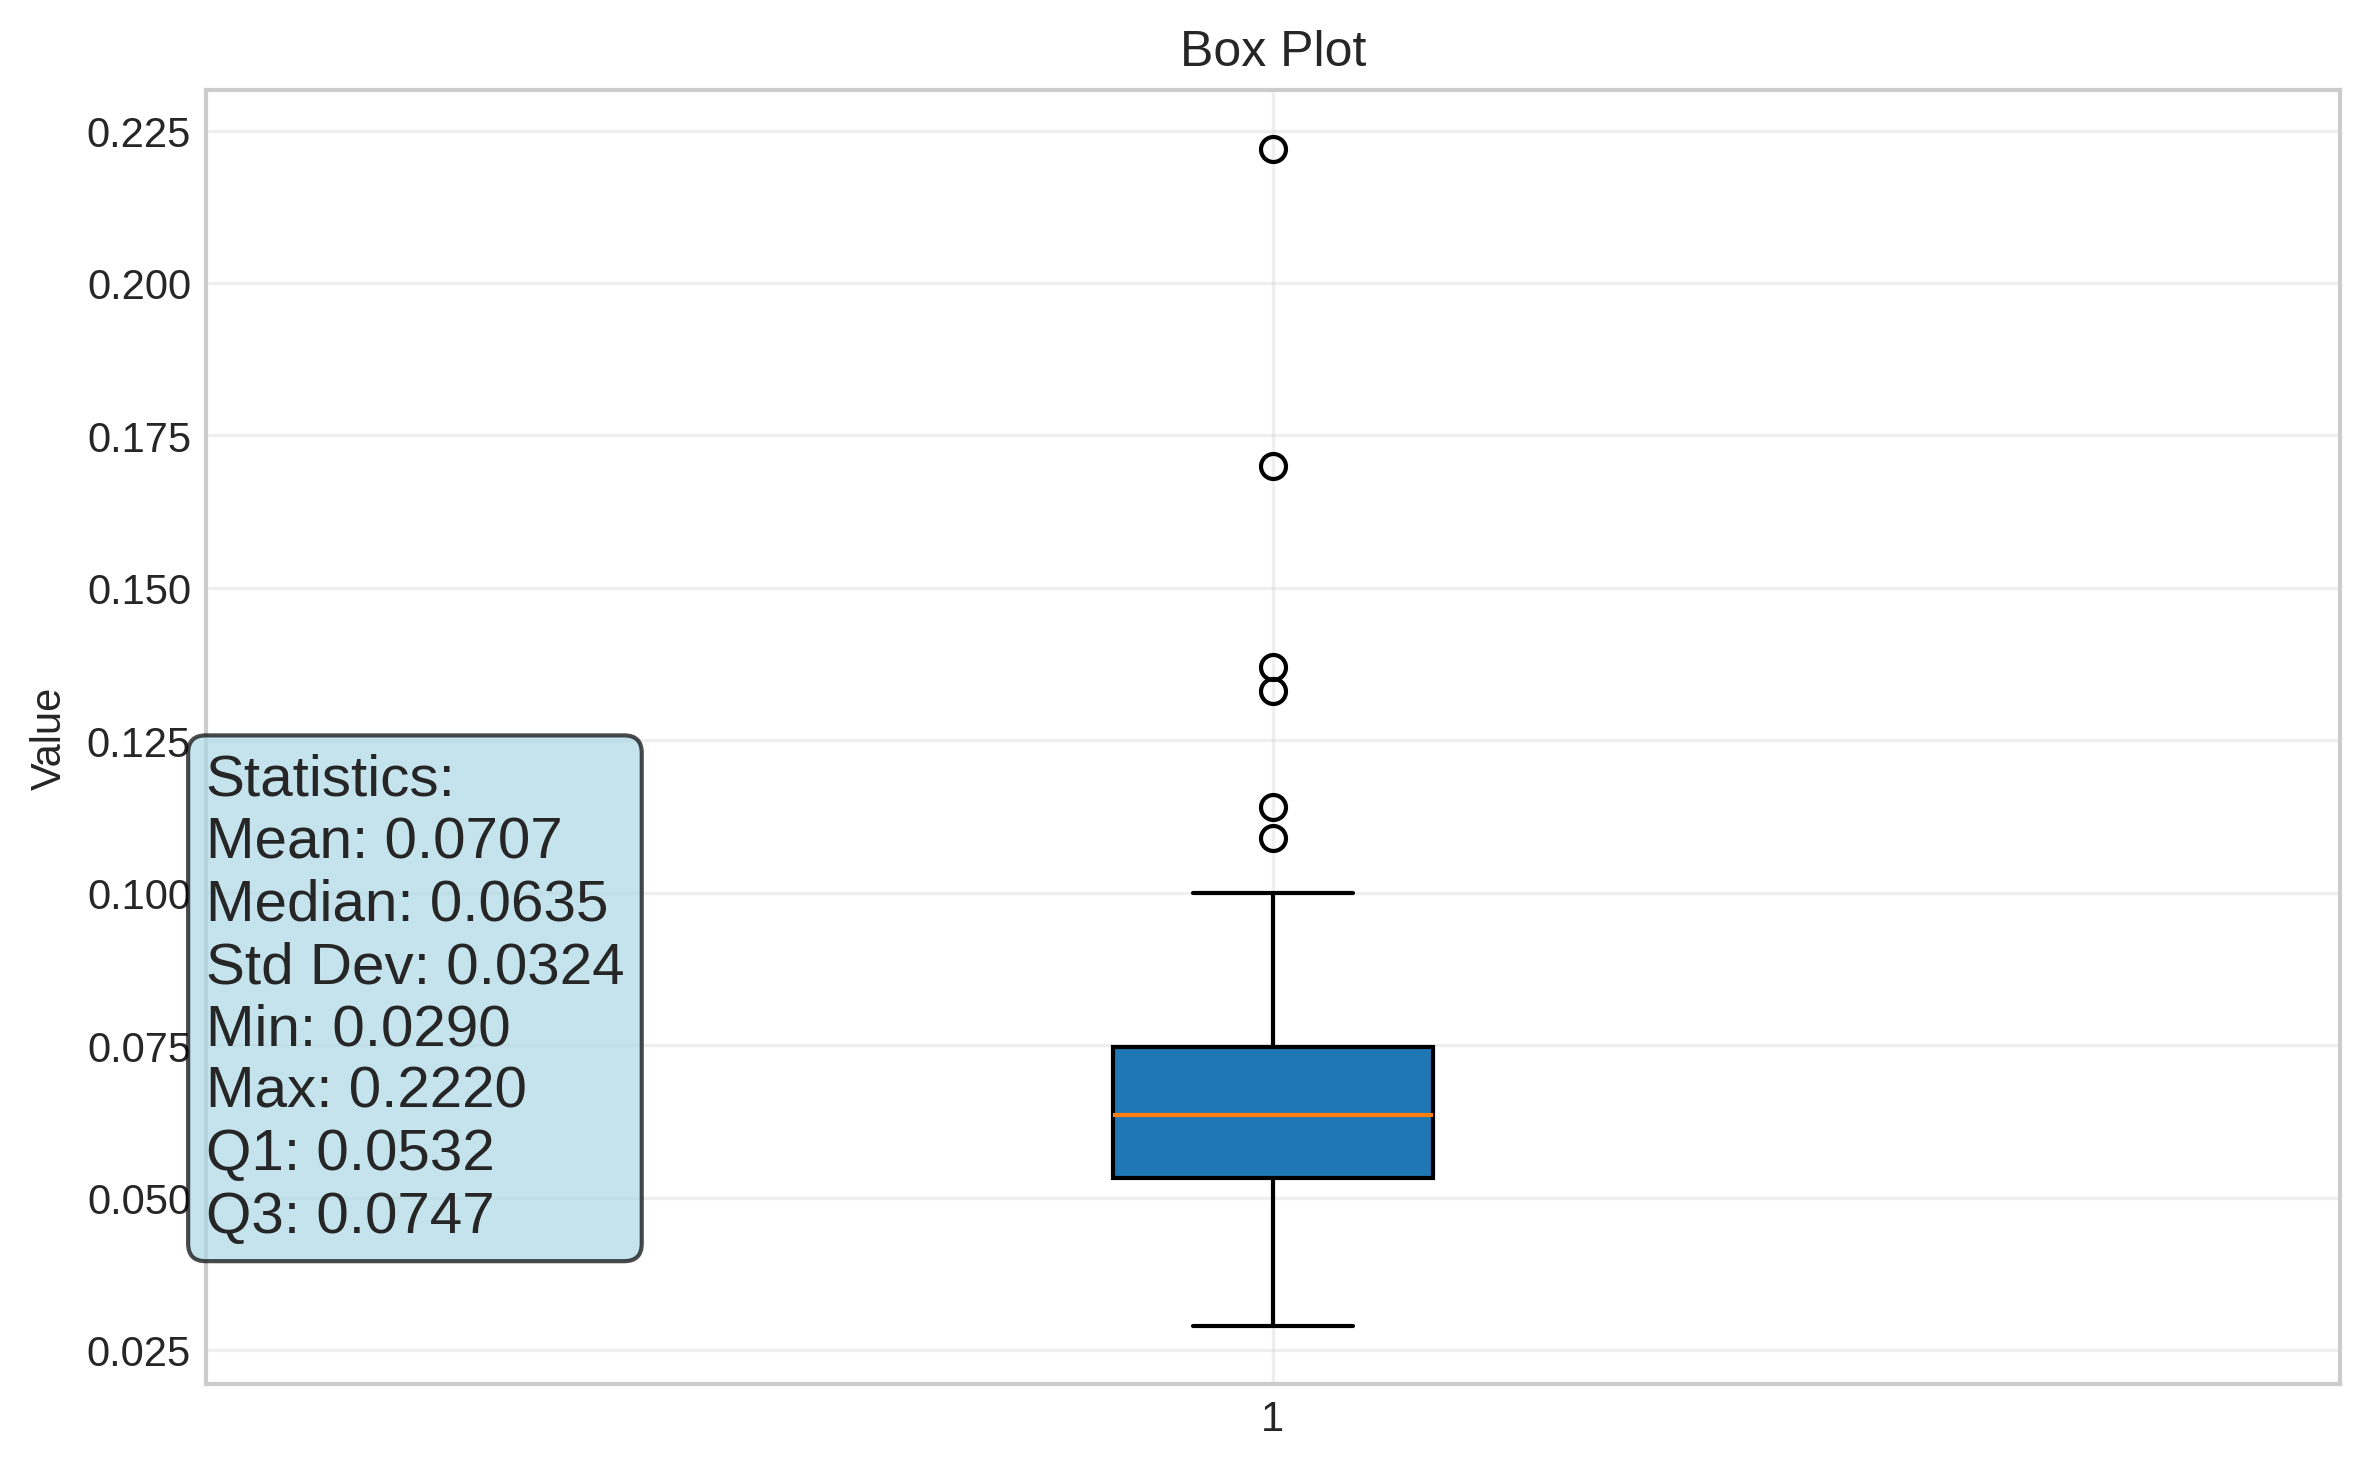Click the "Std Dev: 0.0324" text
Image resolution: width=2370 pixels, height=1469 pixels.
[415, 965]
